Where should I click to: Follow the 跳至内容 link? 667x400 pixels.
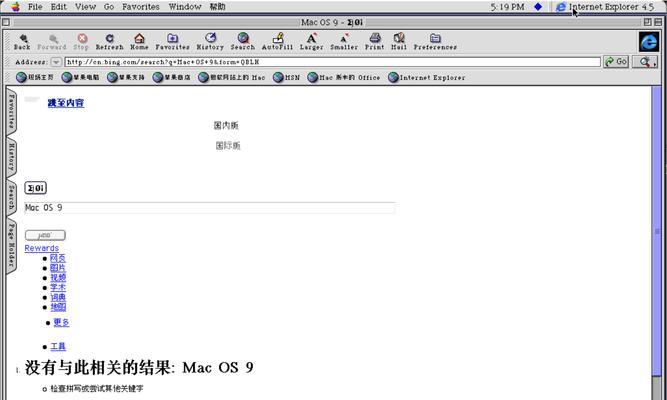(66, 103)
